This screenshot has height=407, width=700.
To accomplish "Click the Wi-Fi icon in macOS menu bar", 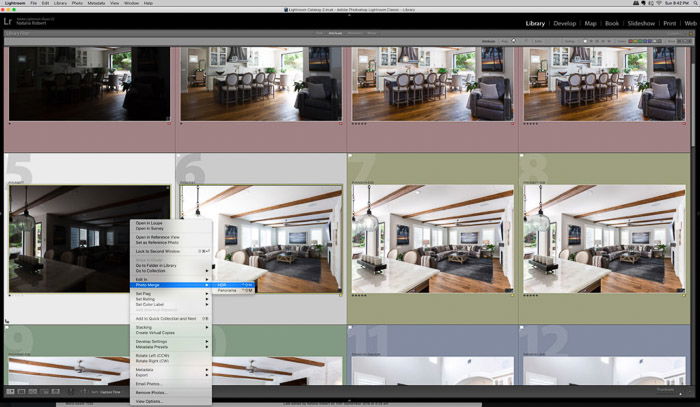I will 659,3.
